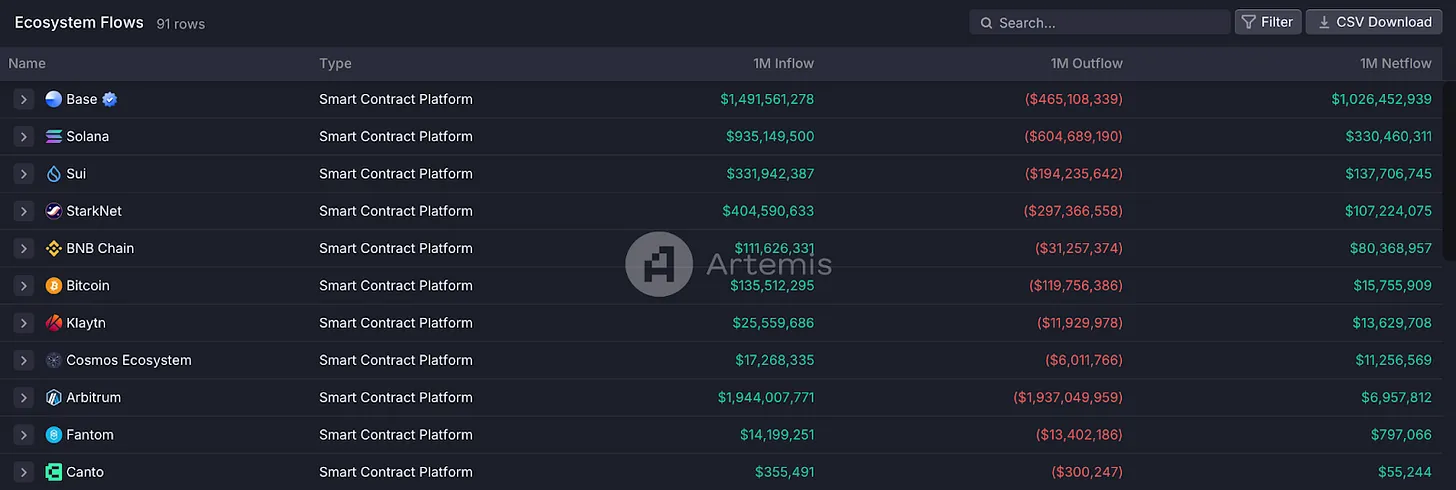The width and height of the screenshot is (1456, 490).
Task: Select Fantom netflow value $797,066
Action: (1402, 435)
